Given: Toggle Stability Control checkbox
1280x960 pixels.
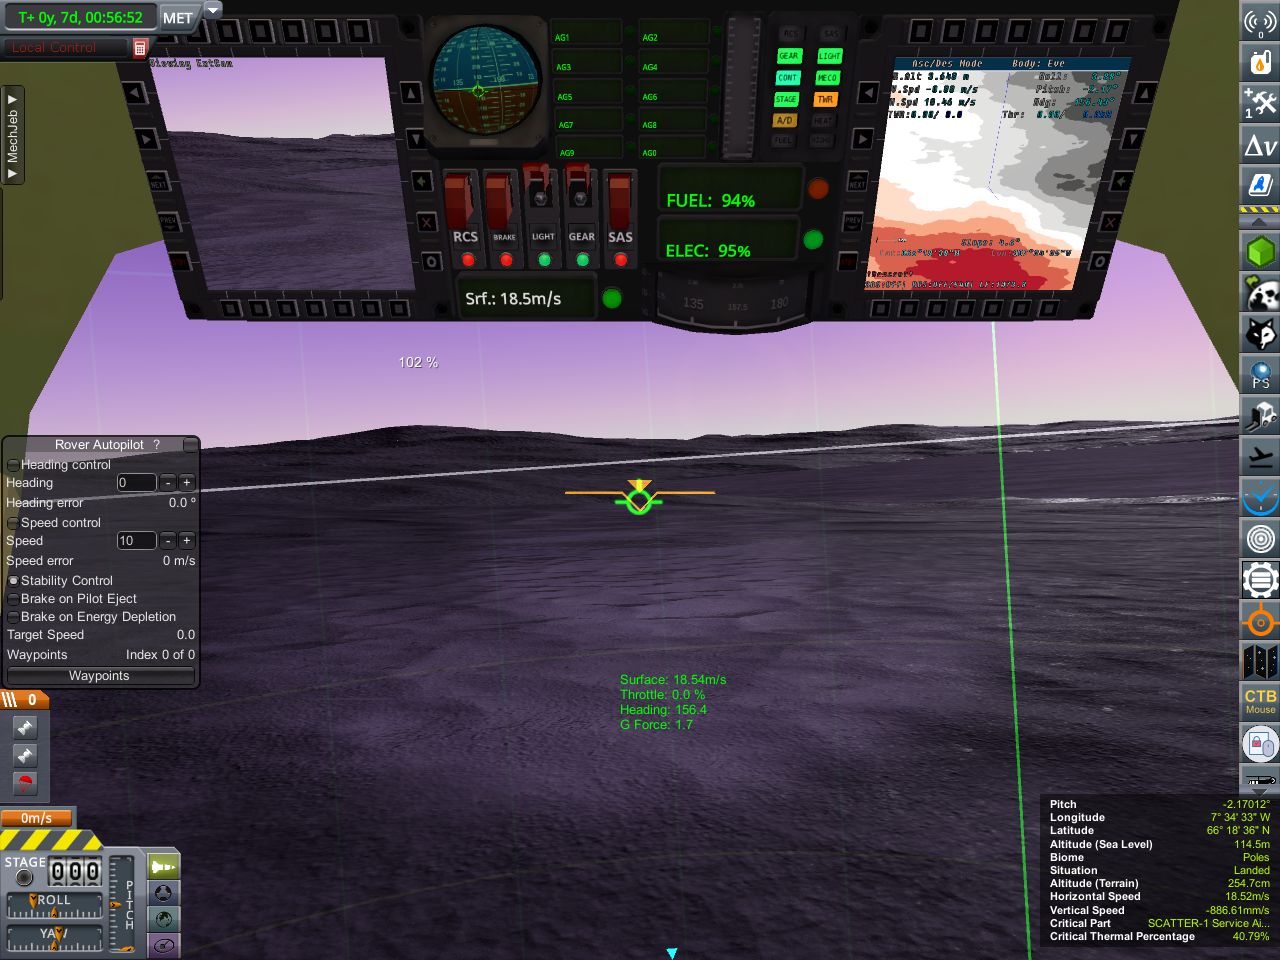Looking at the screenshot, I should [x=13, y=581].
